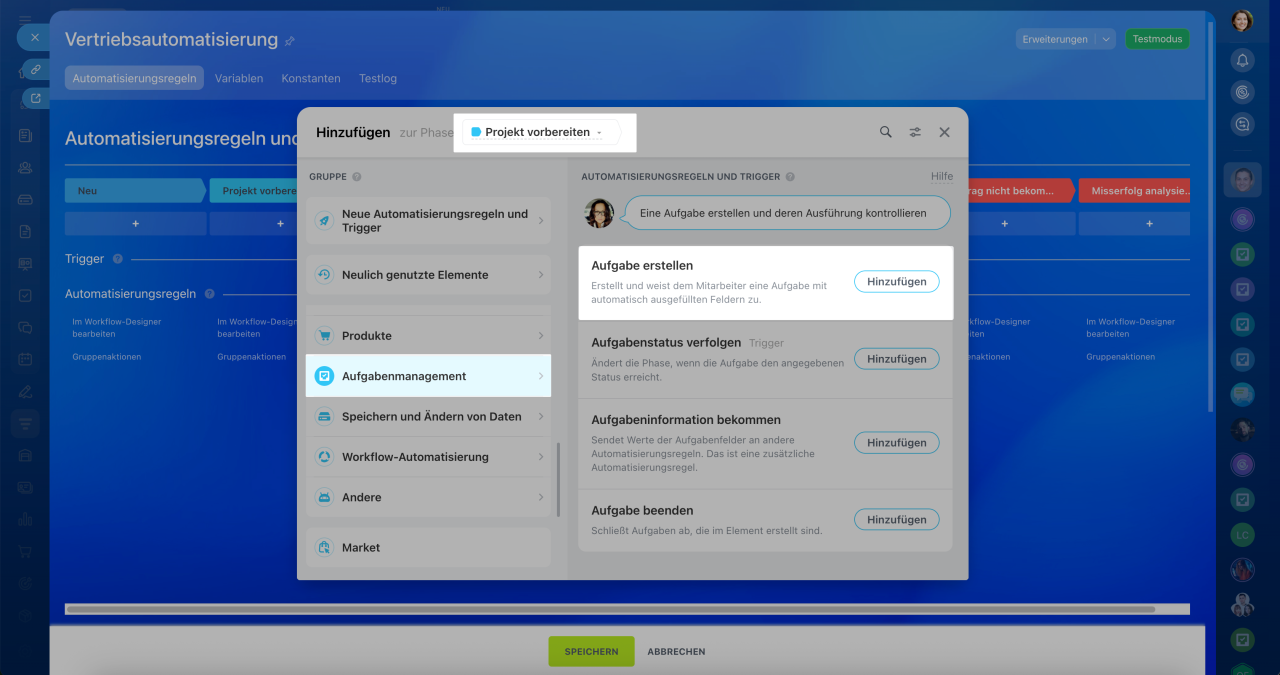Click the history icon of Neulich genutzte Elemente

tap(324, 274)
